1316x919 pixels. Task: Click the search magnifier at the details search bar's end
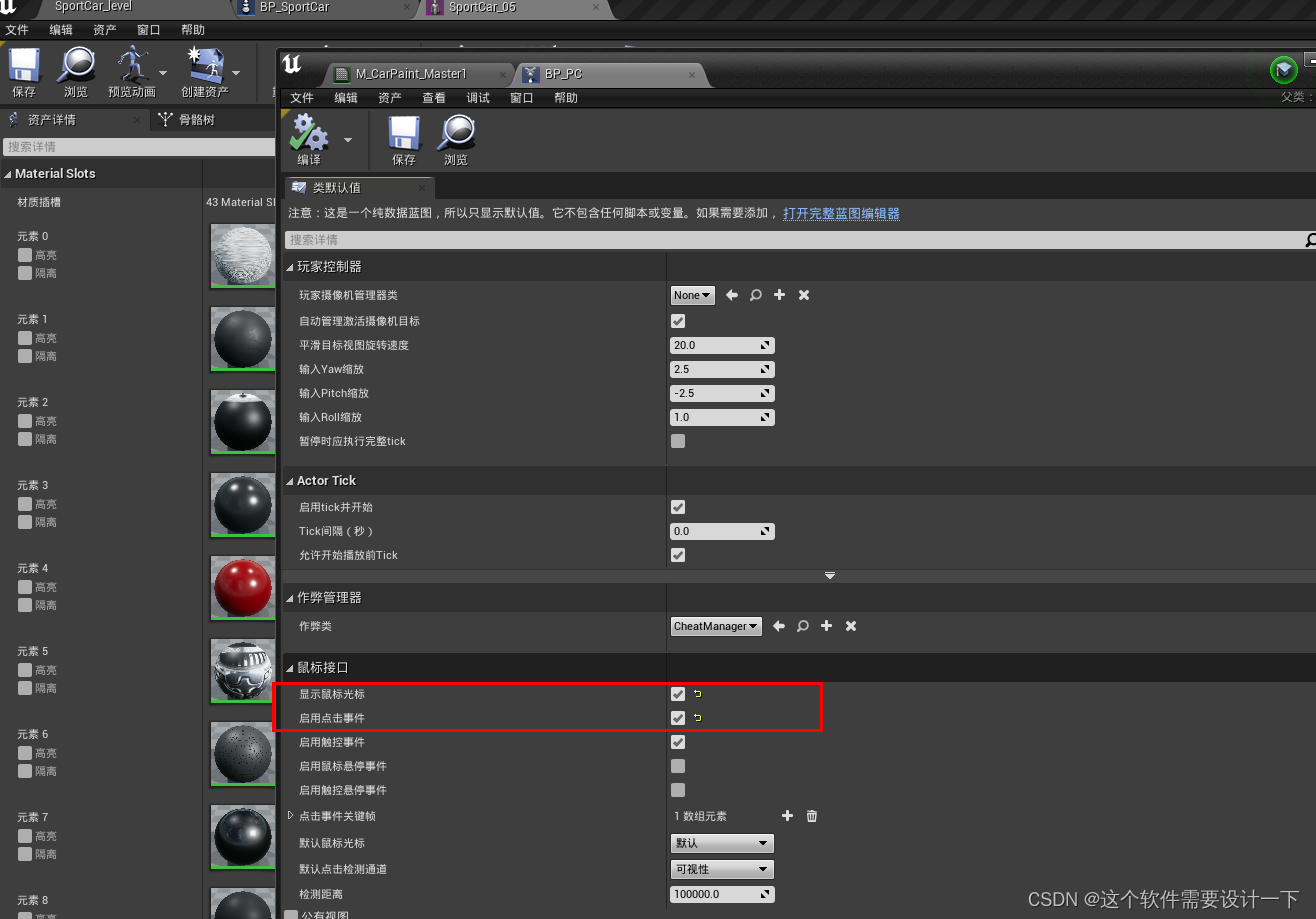point(1310,240)
